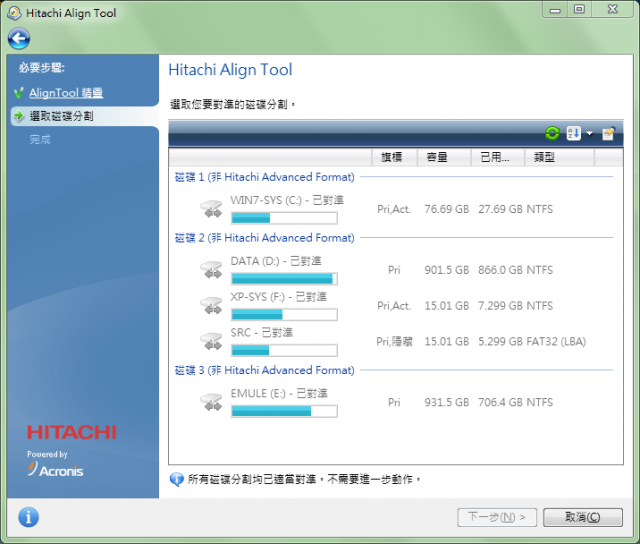Image resolution: width=640 pixels, height=544 pixels.
Task: Click the A-Z sort icon
Action: pos(573,133)
